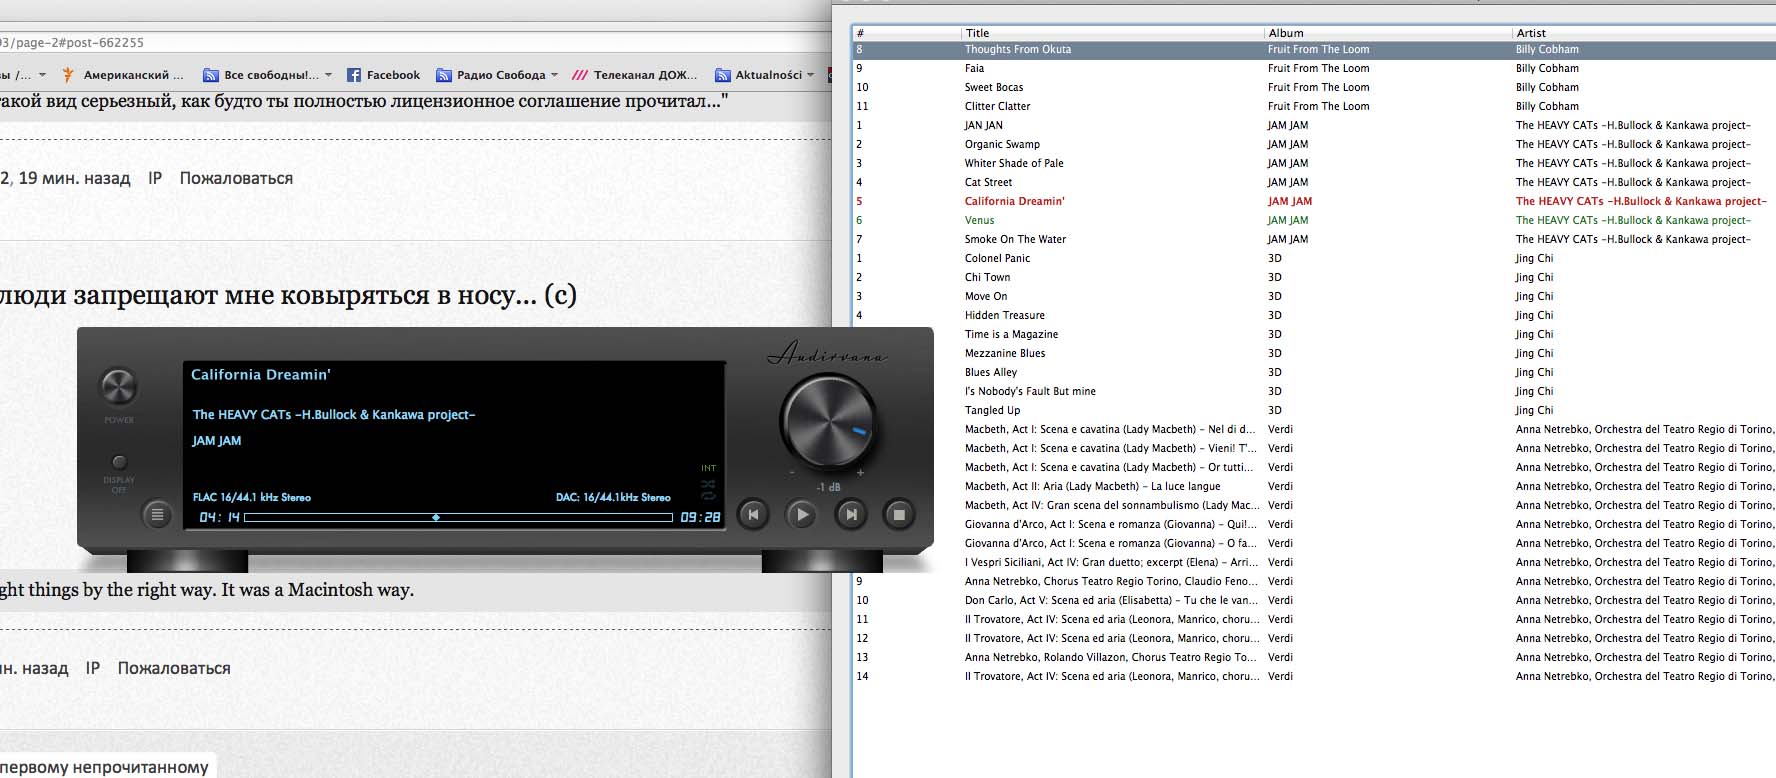Image resolution: width=1776 pixels, height=778 pixels.
Task: Skip to next track in Audirvana
Action: pos(851,515)
